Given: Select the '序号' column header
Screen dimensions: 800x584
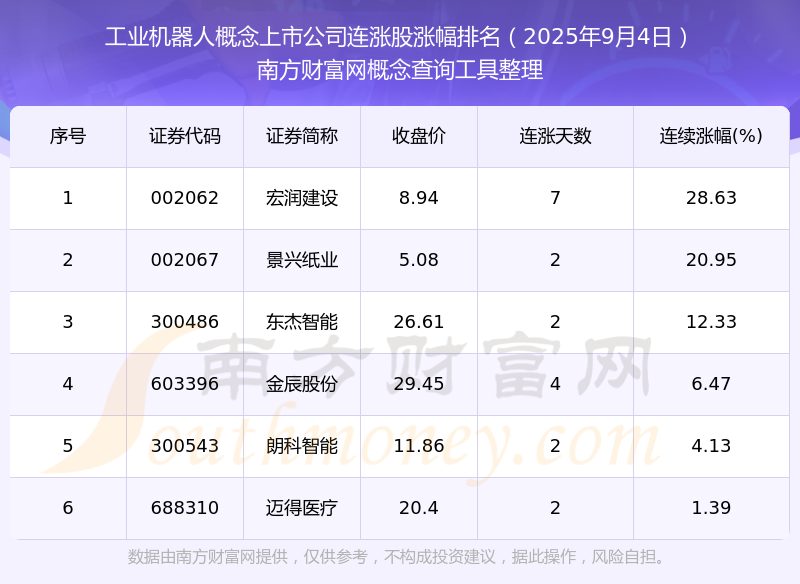Looking at the screenshot, I should click(68, 136).
